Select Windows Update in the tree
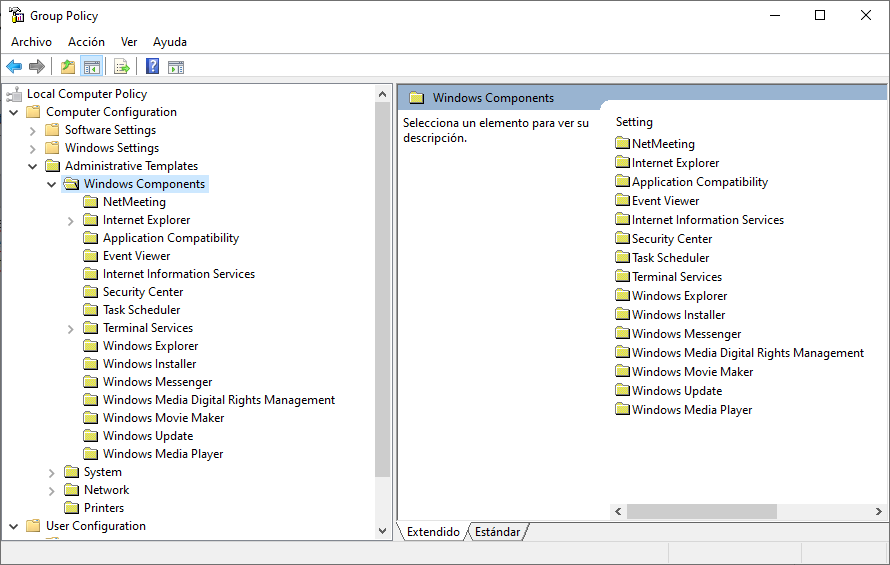Image resolution: width=890 pixels, height=565 pixels. point(148,436)
